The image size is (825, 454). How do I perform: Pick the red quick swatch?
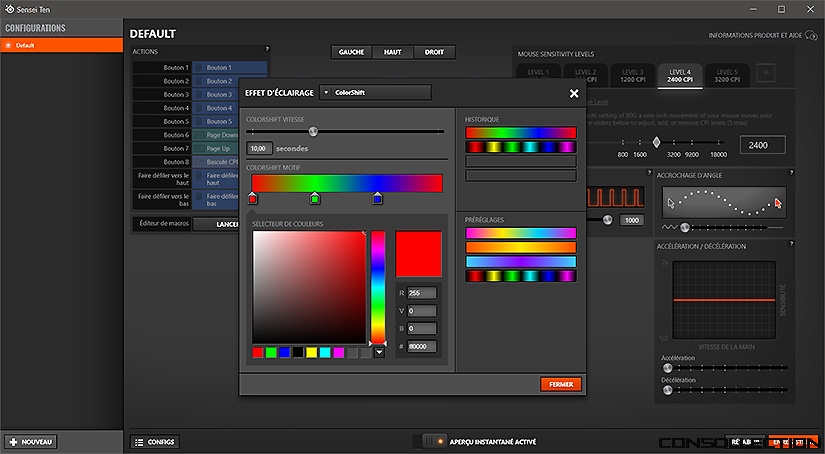pos(258,352)
